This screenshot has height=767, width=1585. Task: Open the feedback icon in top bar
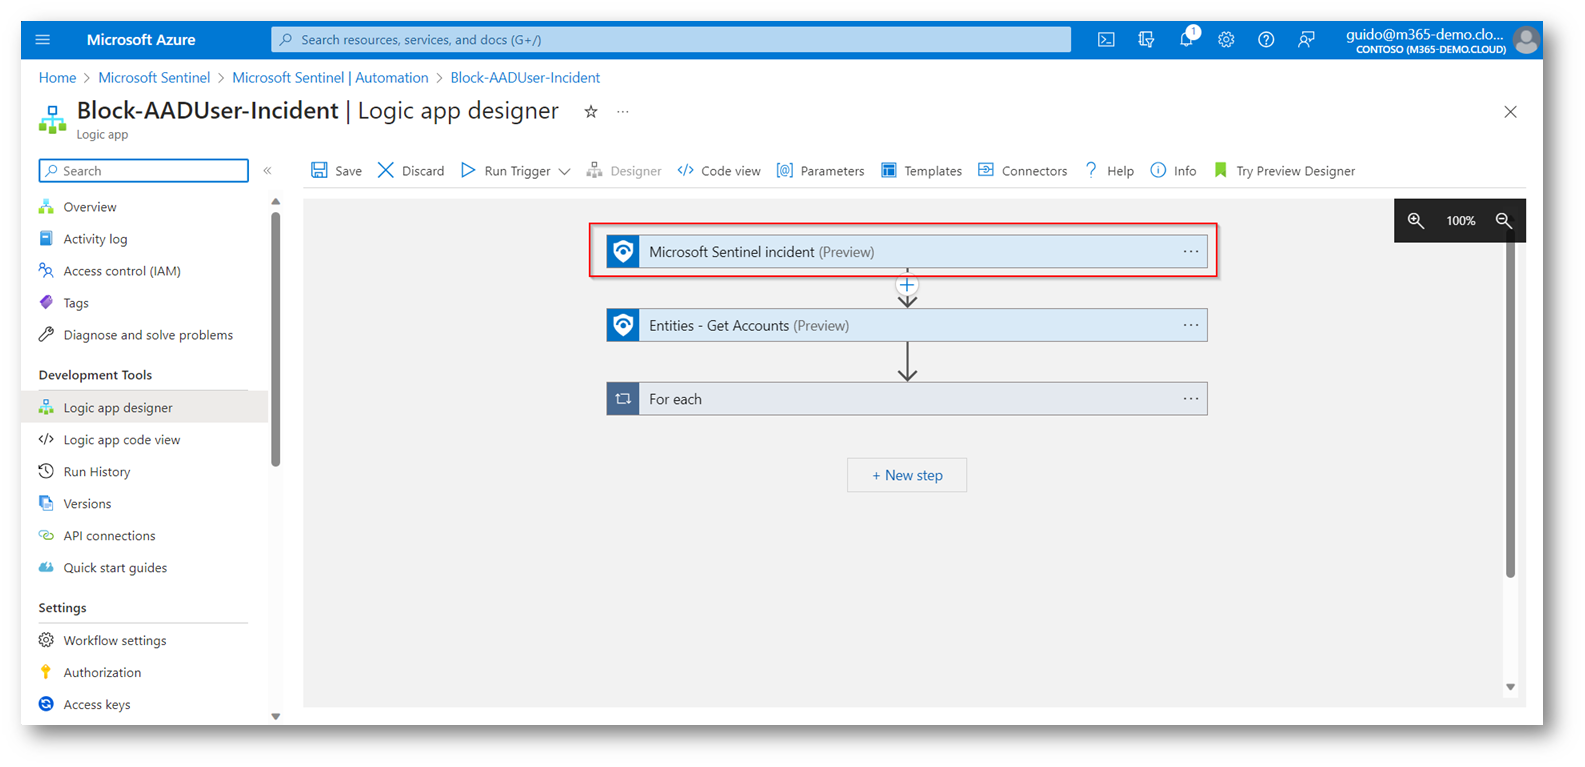tap(1306, 40)
